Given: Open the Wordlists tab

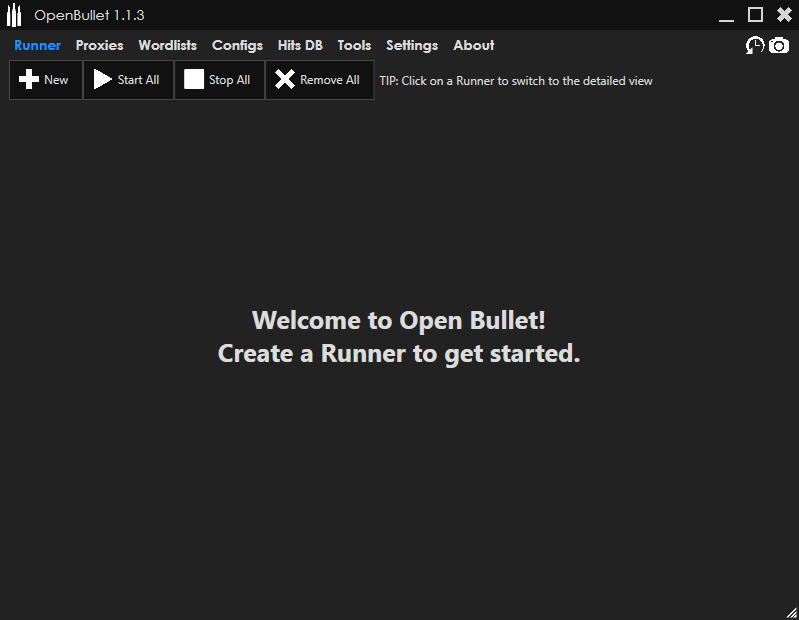Looking at the screenshot, I should pos(168,45).
